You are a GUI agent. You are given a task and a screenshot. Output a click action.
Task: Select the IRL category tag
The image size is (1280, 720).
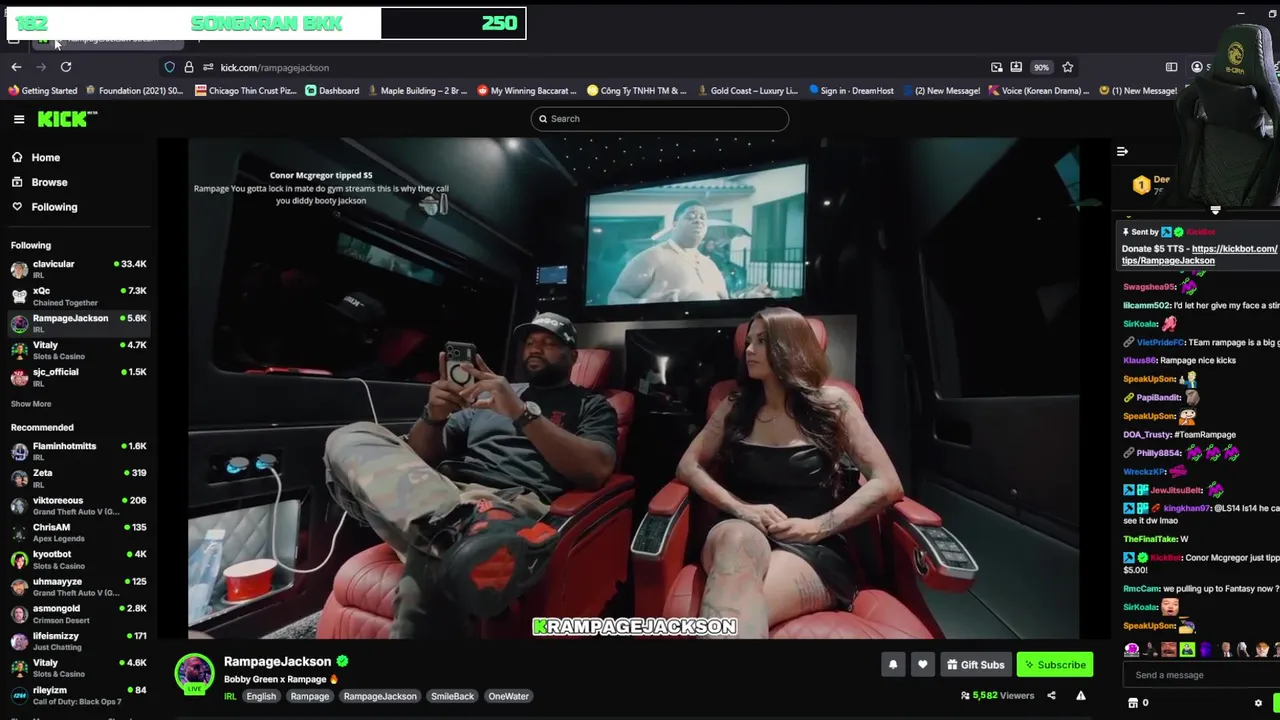[230, 696]
